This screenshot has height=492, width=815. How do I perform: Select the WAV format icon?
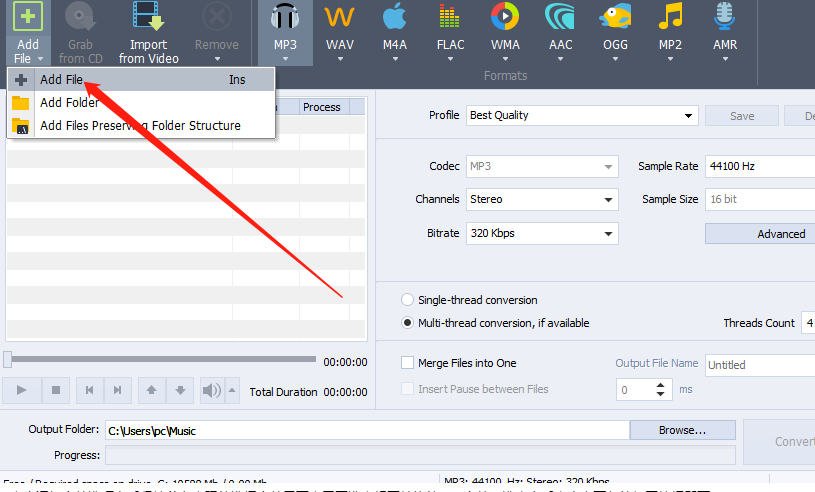[x=339, y=17]
